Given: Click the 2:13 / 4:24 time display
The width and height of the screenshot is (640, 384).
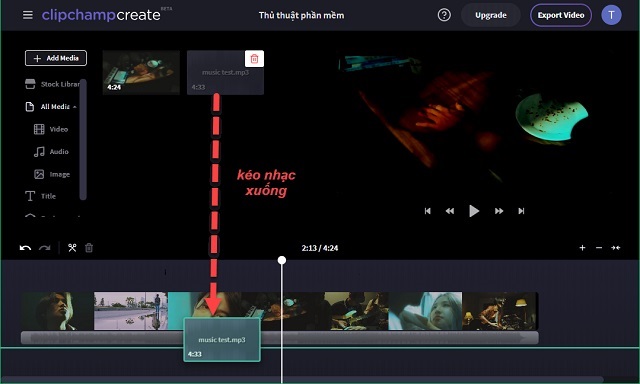Looking at the screenshot, I should [320, 248].
